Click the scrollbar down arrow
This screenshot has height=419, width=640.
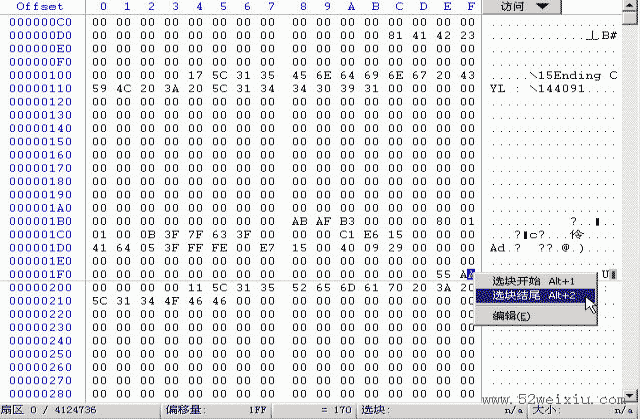[629, 396]
